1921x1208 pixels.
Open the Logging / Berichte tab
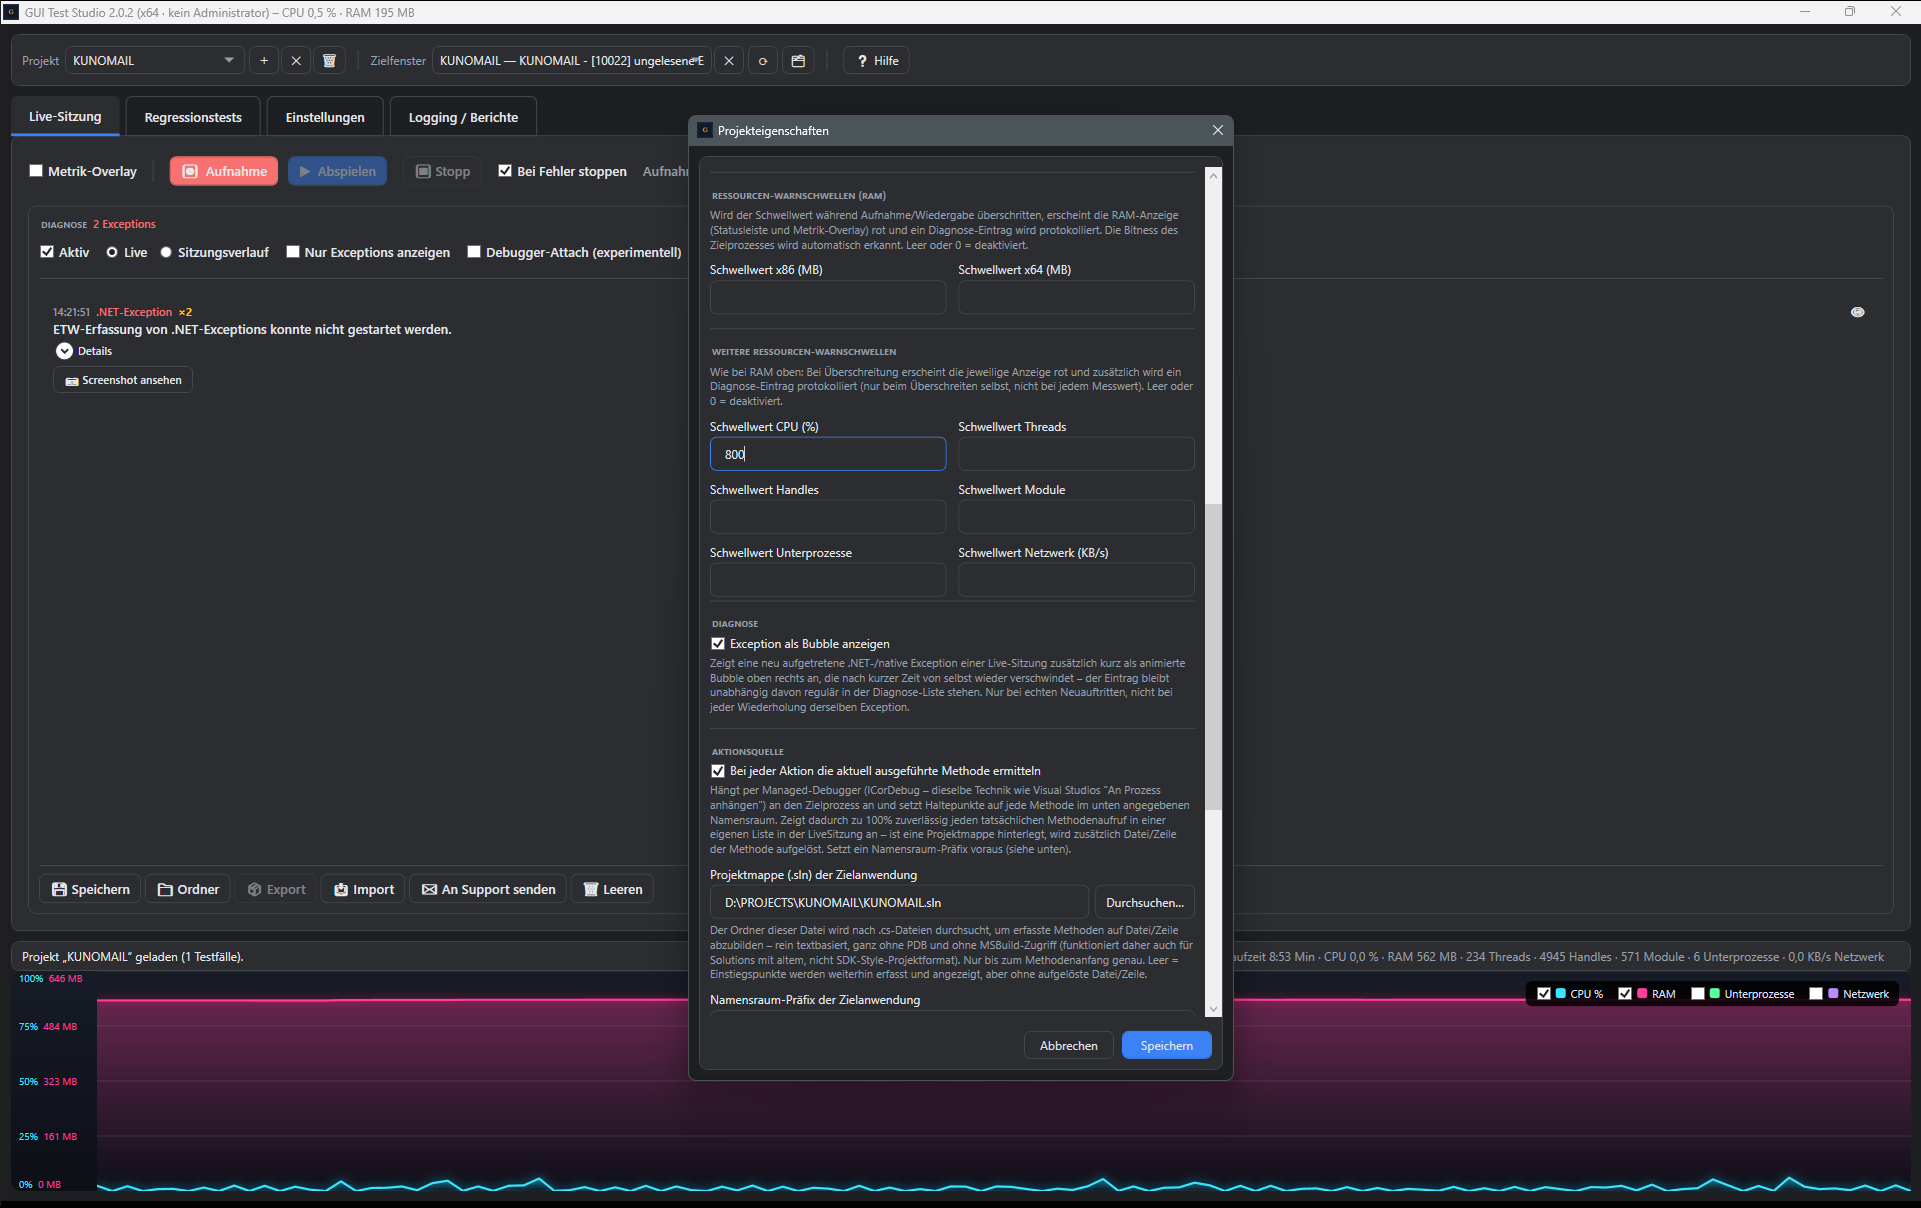pos(463,117)
